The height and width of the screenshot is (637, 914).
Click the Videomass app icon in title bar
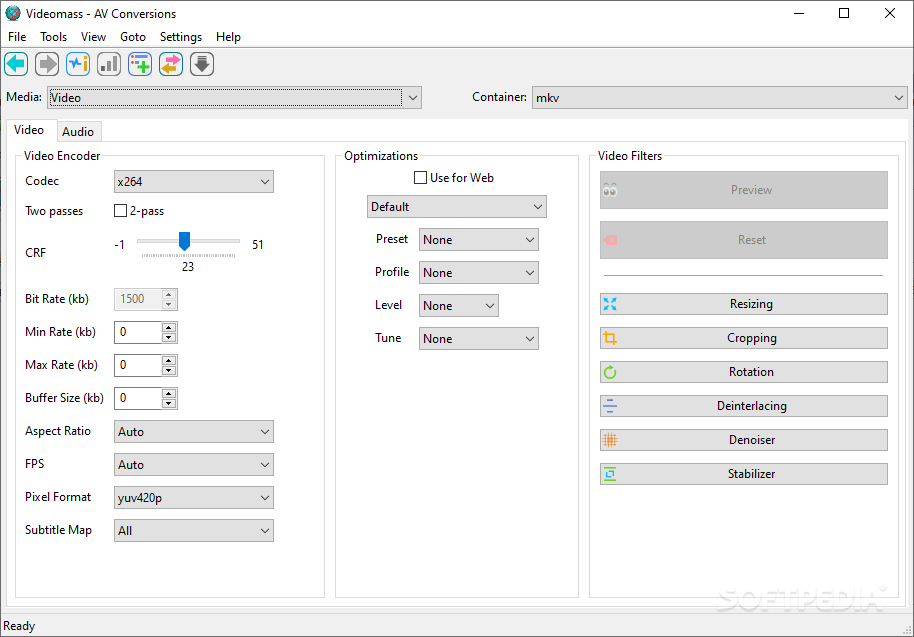(x=13, y=13)
